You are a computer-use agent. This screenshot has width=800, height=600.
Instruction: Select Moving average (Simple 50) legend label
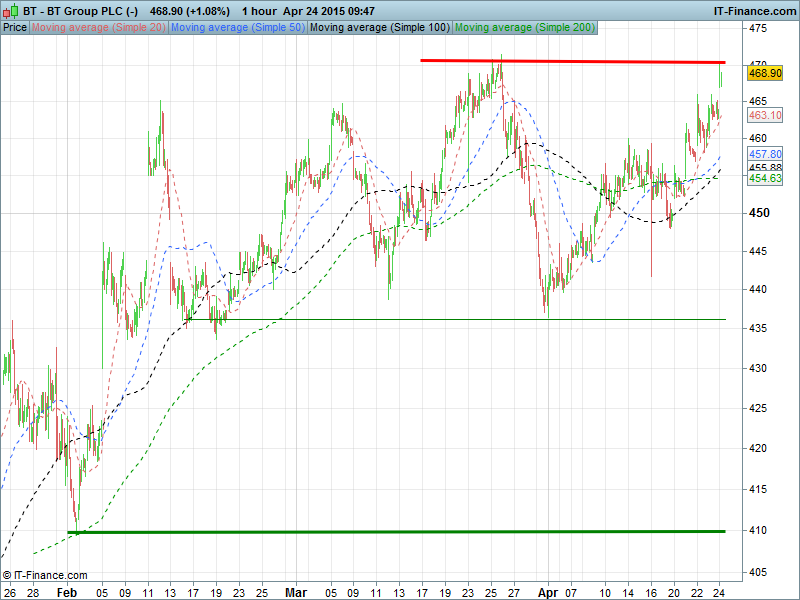237,27
